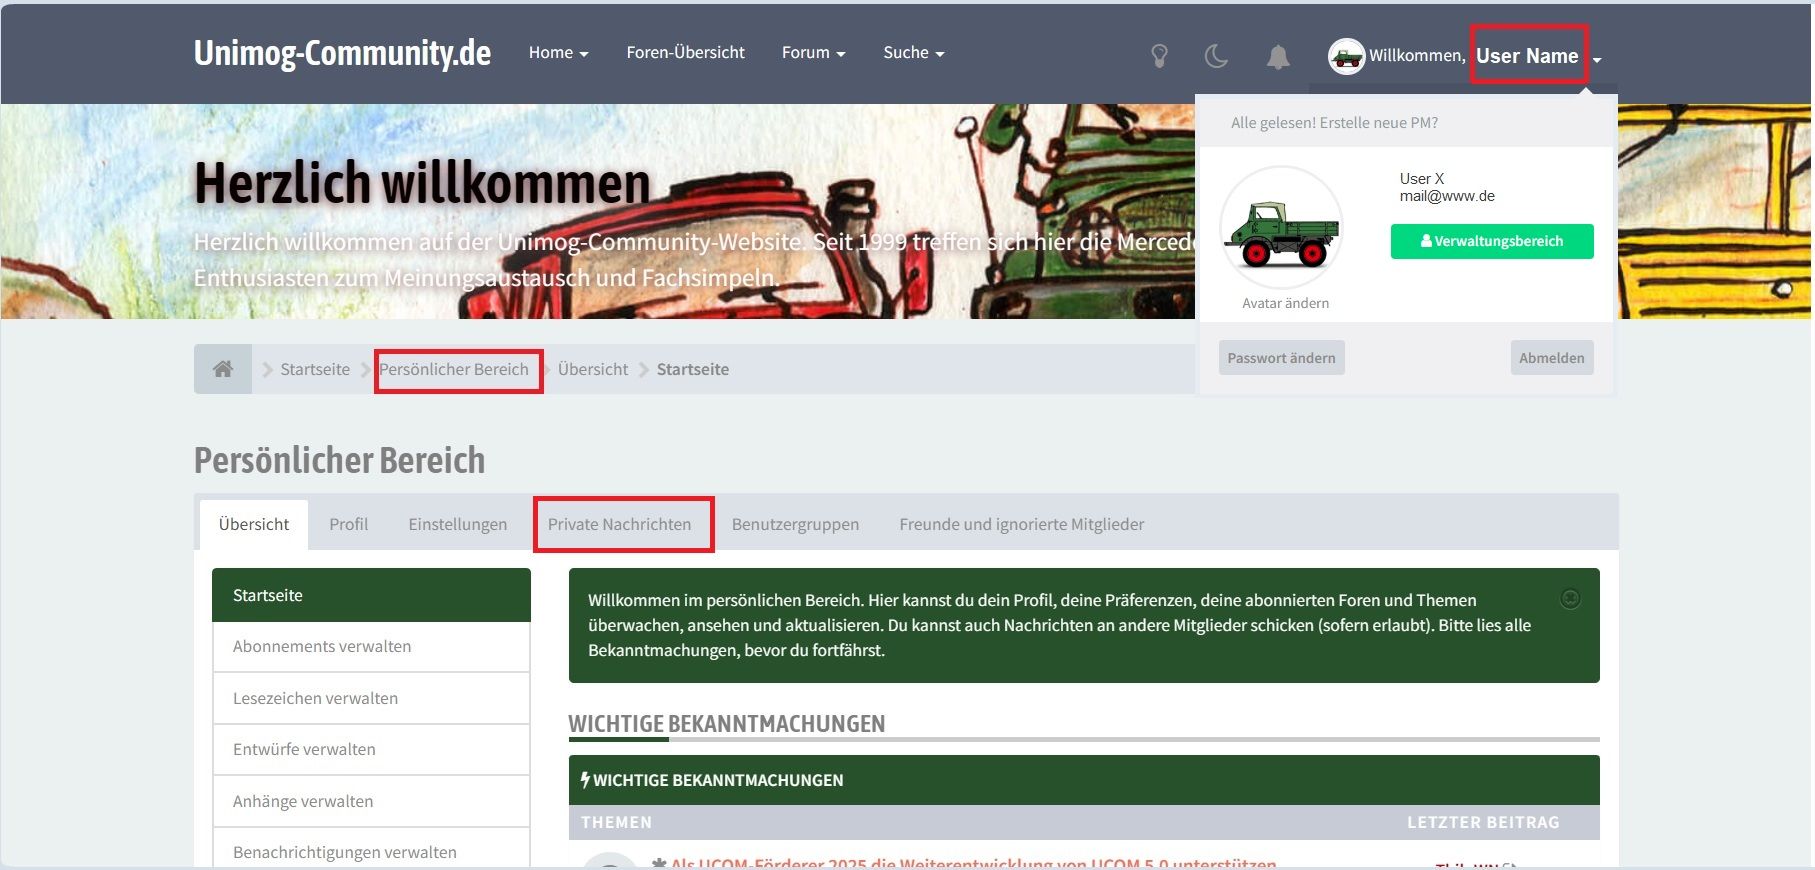Click the lightbulb icon in header
Image resolution: width=1815 pixels, height=870 pixels.
click(x=1159, y=56)
